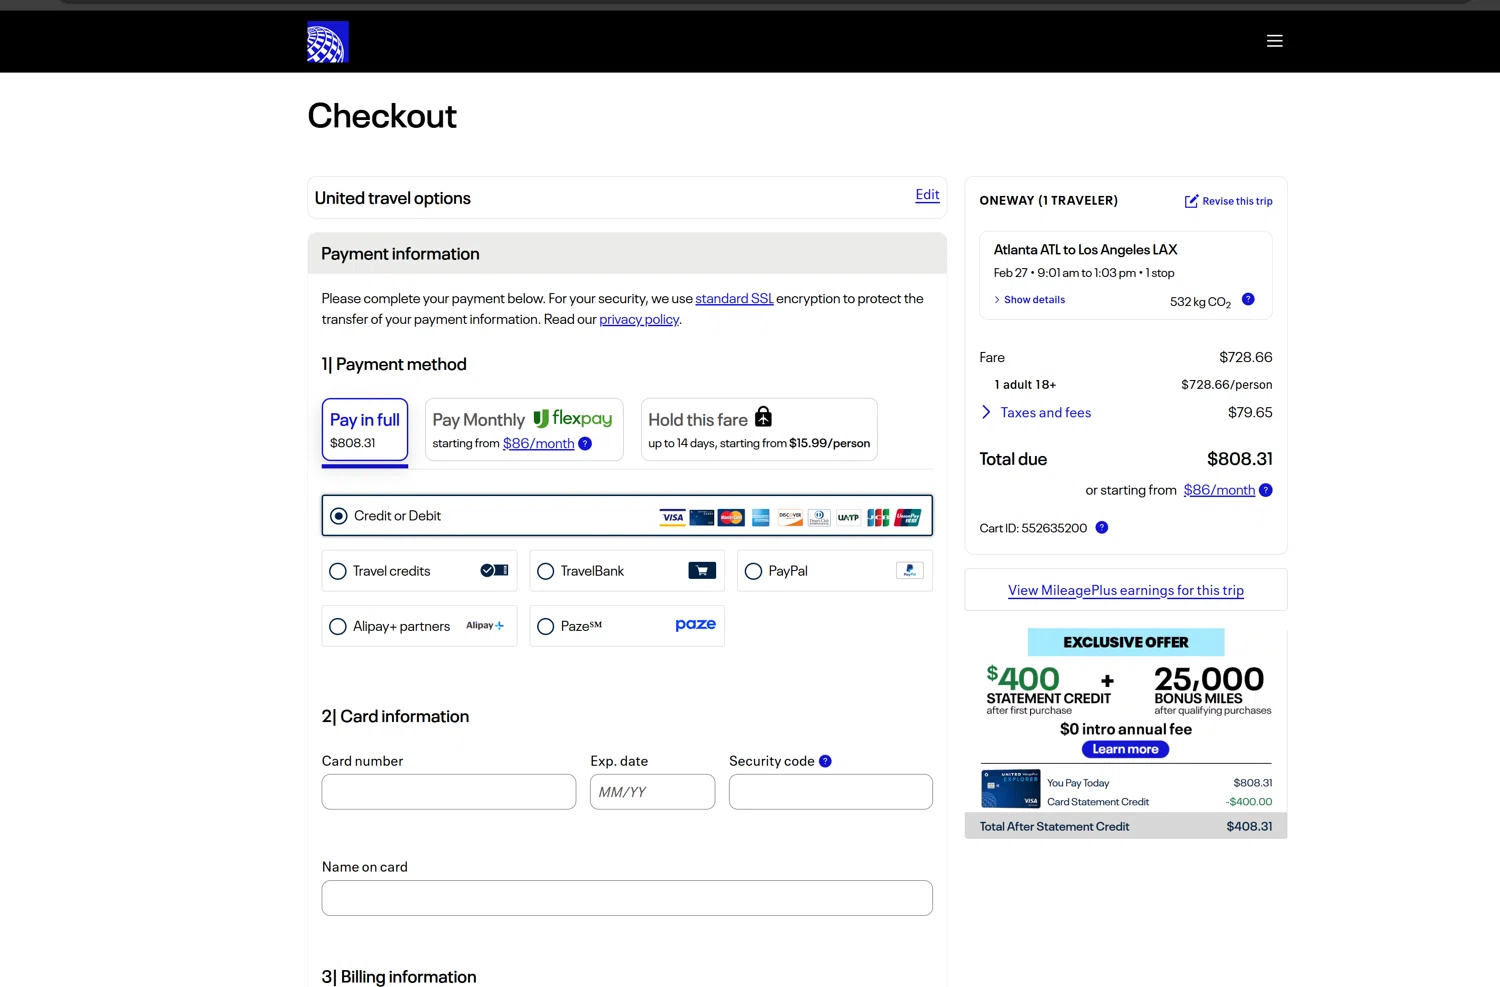Open the privacy policy link
This screenshot has height=987, width=1500.
pyautogui.click(x=639, y=319)
